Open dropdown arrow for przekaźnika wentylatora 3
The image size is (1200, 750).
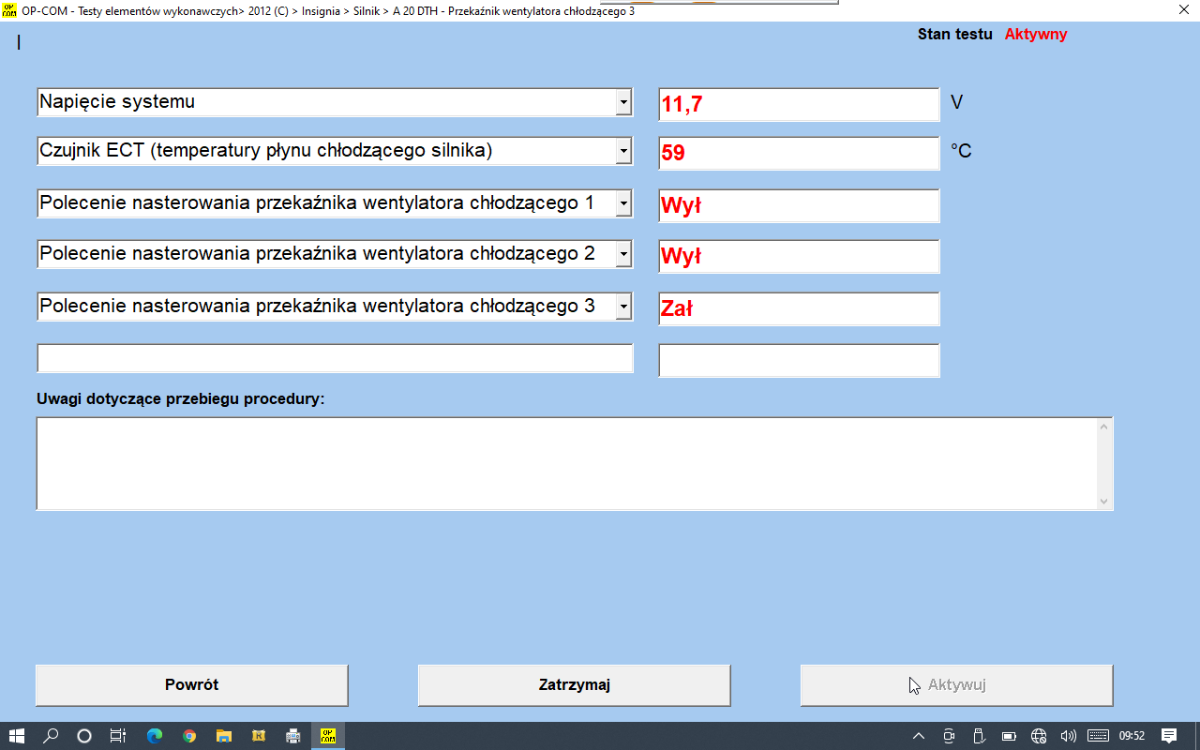(624, 306)
